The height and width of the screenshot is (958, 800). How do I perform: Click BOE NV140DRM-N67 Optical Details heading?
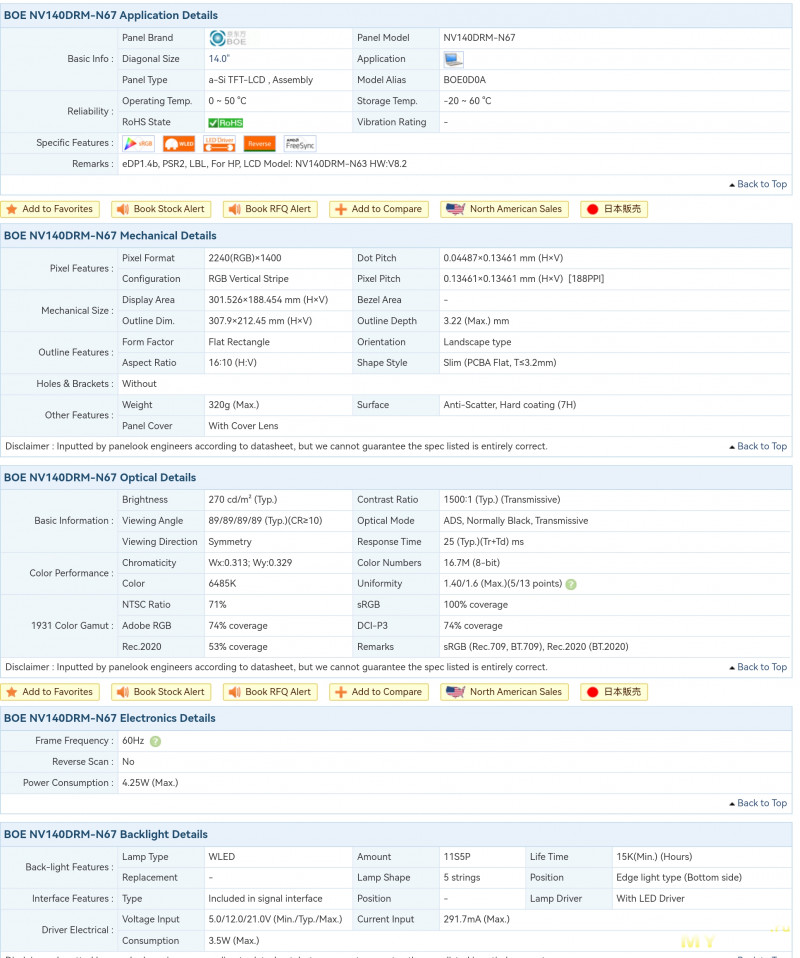click(100, 478)
